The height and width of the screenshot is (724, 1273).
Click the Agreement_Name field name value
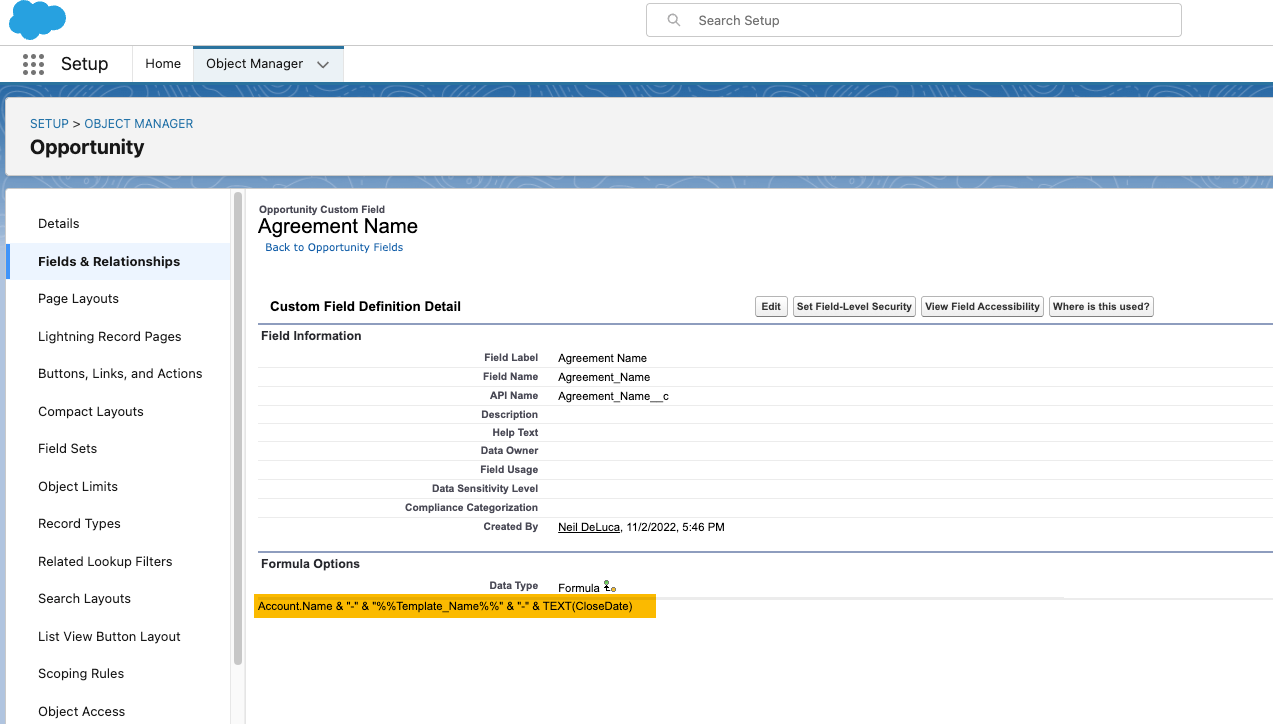604,377
